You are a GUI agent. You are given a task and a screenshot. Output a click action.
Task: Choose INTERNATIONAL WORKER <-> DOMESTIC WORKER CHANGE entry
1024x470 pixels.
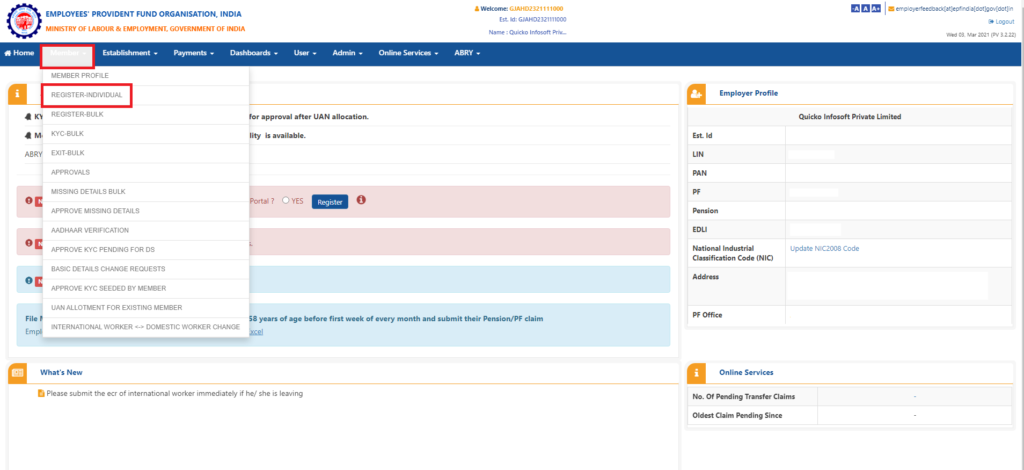(x=146, y=326)
